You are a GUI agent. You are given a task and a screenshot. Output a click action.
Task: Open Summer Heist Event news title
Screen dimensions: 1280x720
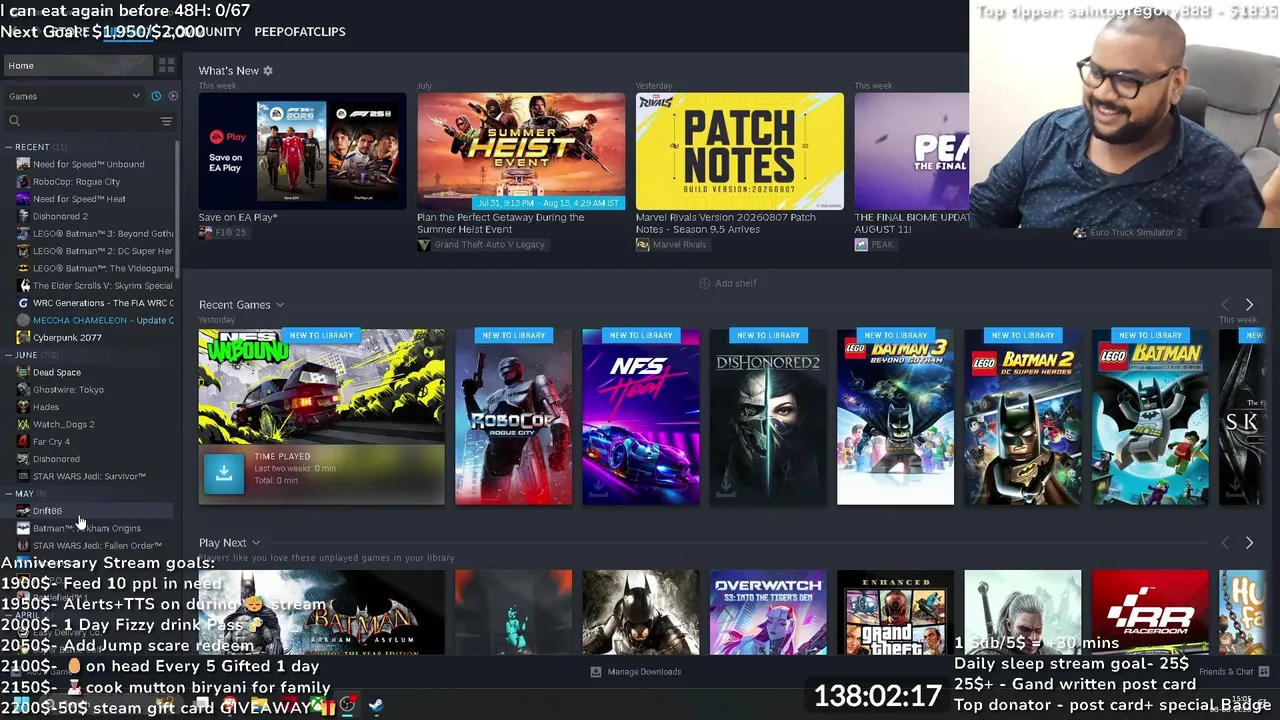(x=501, y=223)
